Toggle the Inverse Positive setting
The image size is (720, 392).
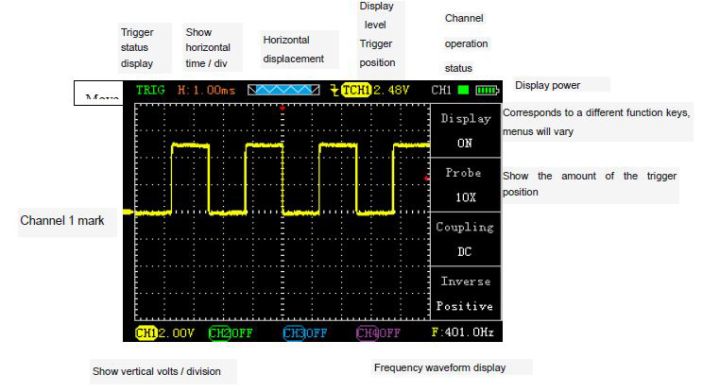click(465, 294)
